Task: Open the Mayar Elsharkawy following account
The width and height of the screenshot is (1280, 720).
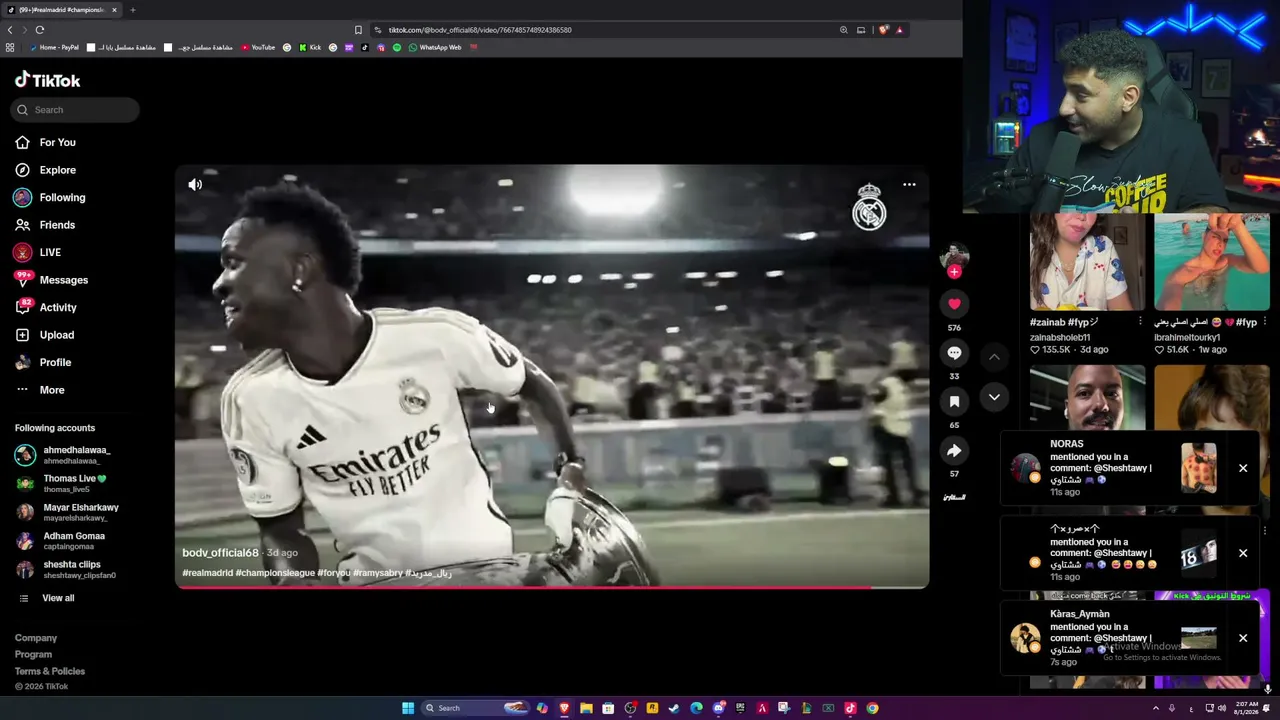Action: click(x=66, y=512)
